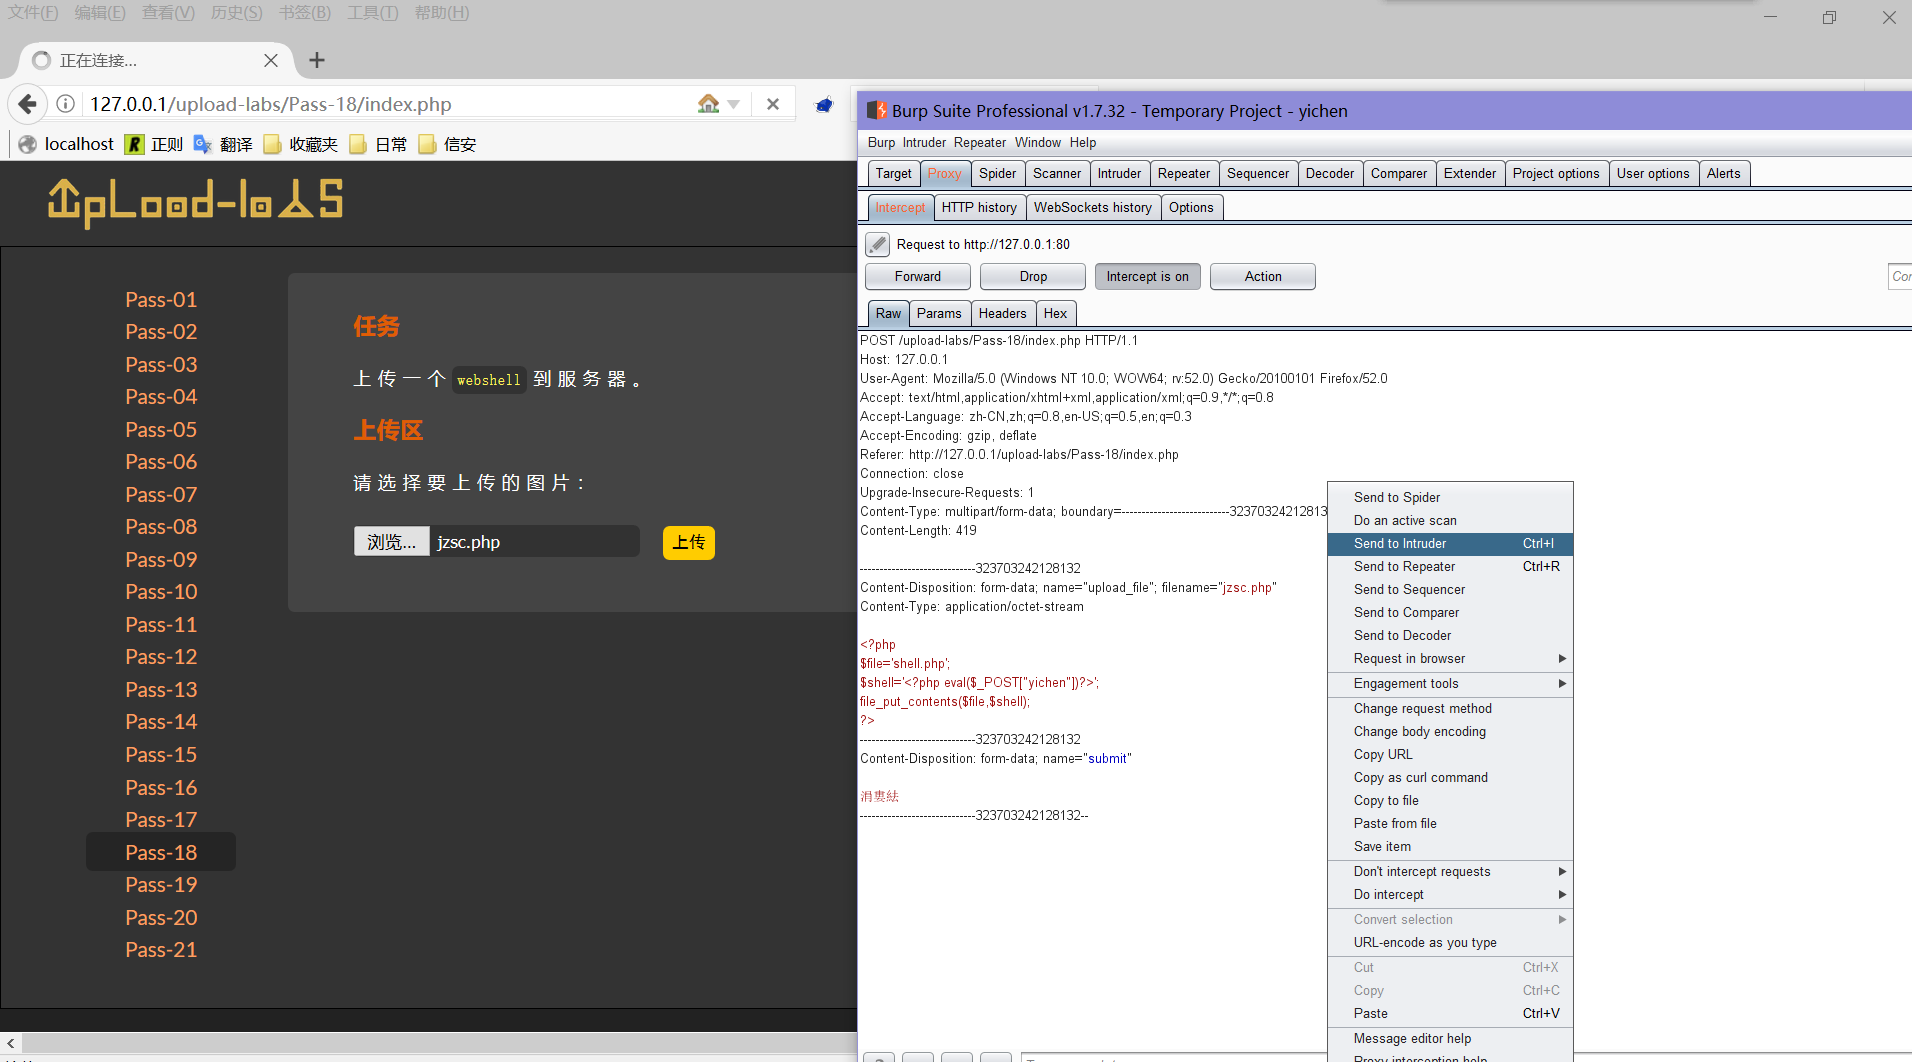Choose Send to Intruder in context menu
This screenshot has width=1912, height=1062.
(x=1450, y=544)
